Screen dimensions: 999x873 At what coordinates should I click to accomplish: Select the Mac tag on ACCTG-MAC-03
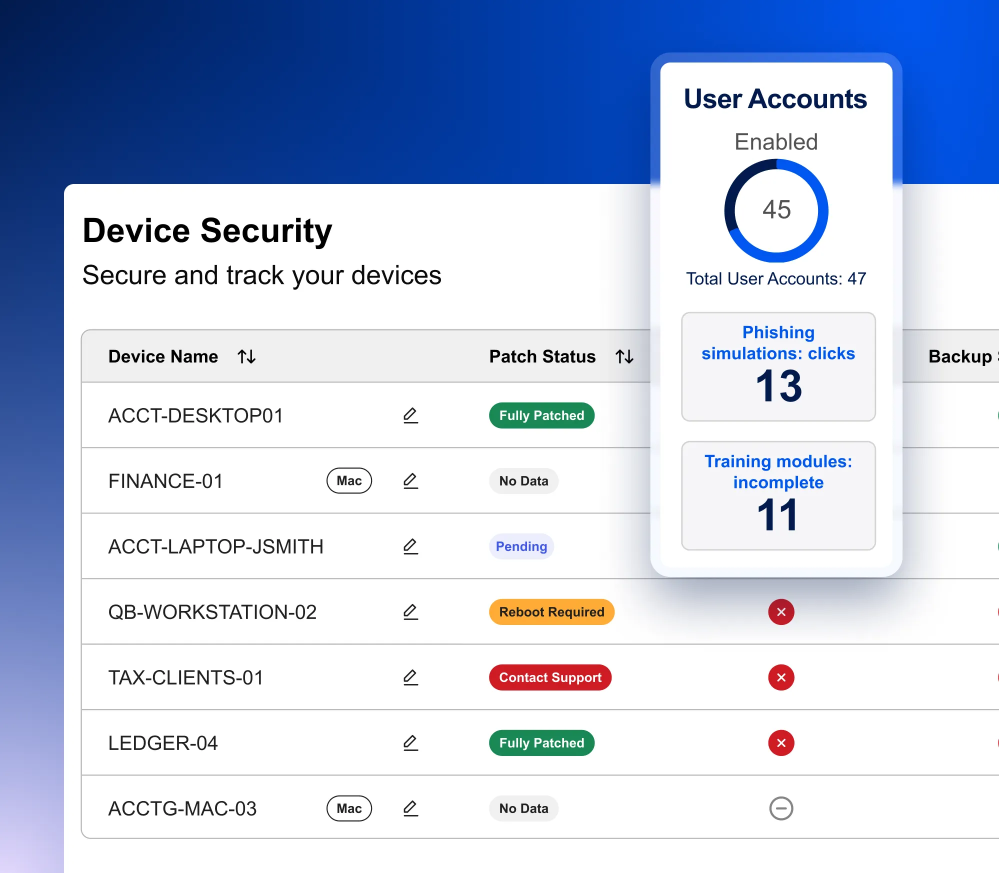pos(349,808)
